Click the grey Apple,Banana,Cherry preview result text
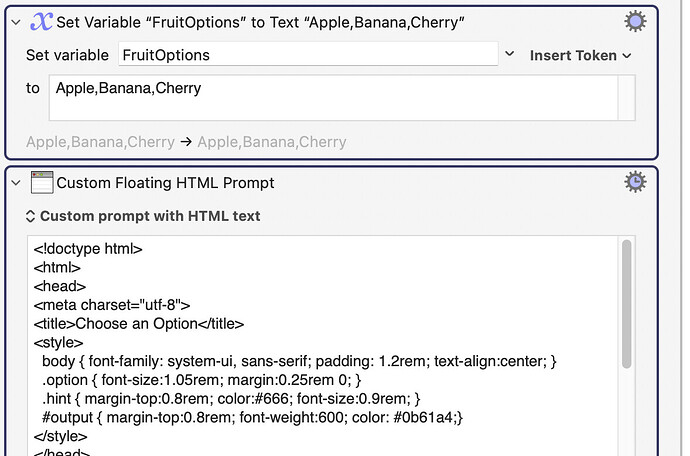Viewport: 690px width, 456px height. [x=271, y=142]
